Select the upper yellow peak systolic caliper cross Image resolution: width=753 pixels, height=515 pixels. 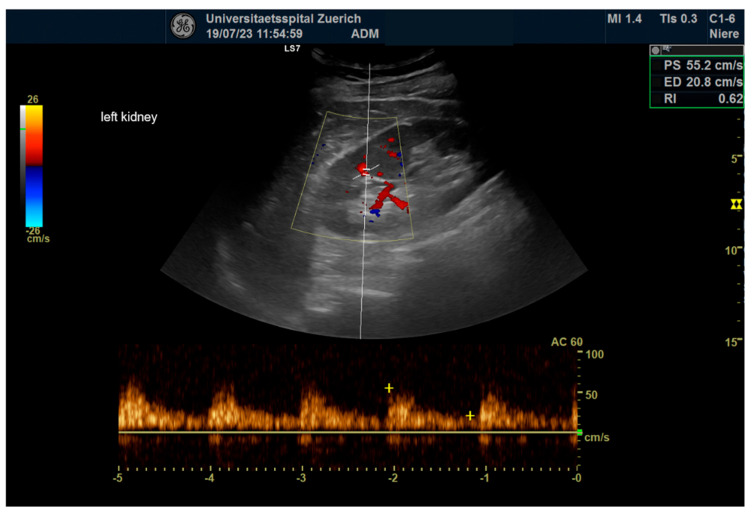coord(389,388)
